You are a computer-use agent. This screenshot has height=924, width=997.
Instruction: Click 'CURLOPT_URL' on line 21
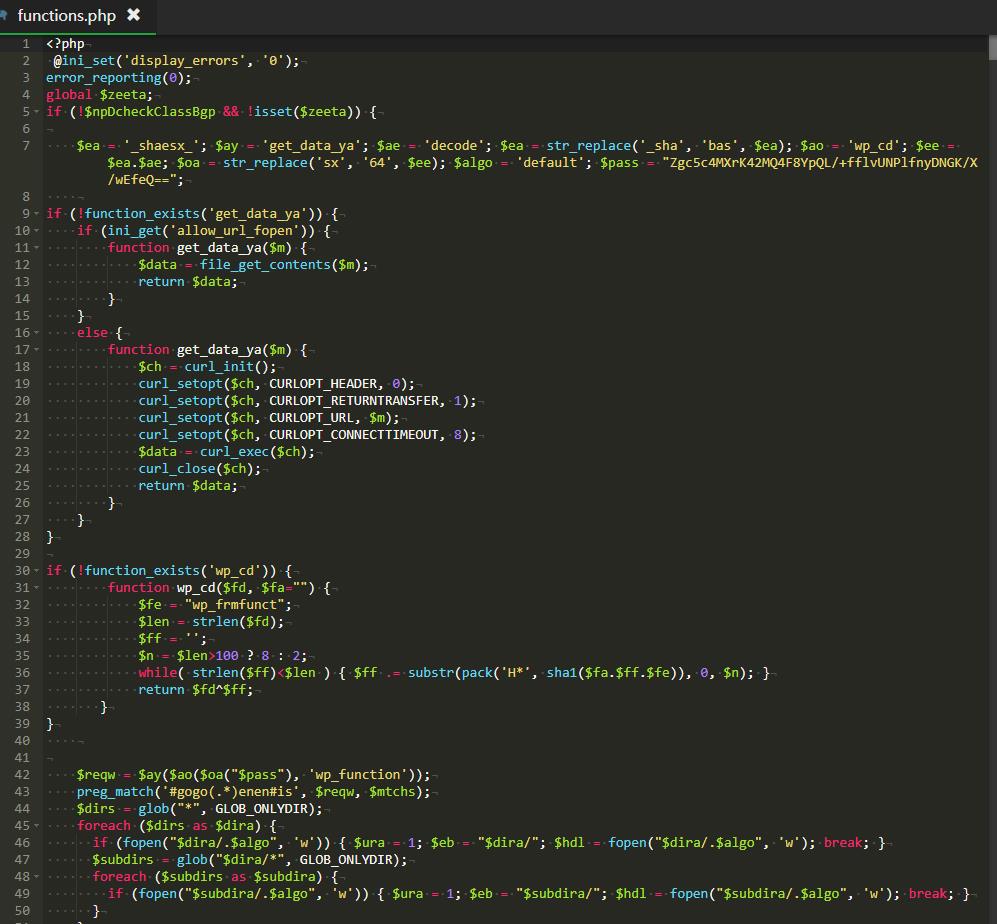(x=312, y=418)
